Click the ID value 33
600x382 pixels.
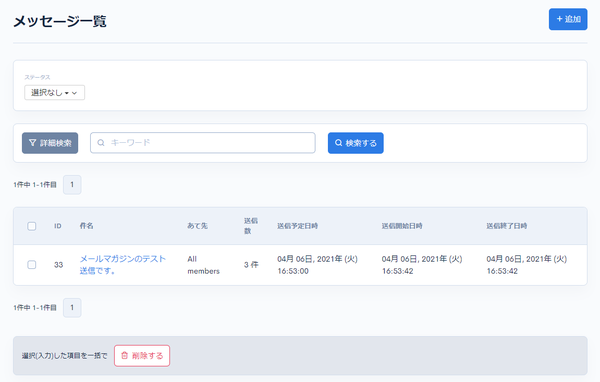tap(59, 265)
